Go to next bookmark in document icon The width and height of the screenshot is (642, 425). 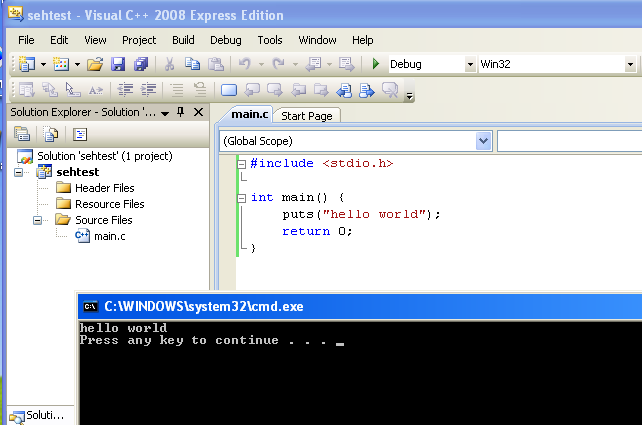(x=367, y=90)
